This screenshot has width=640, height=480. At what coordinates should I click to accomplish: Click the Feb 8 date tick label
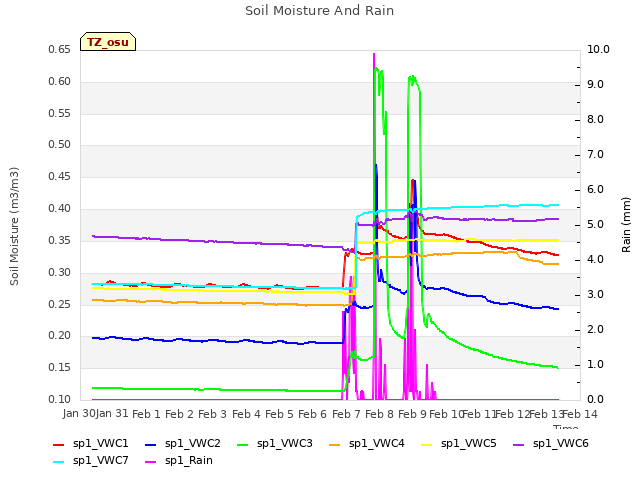click(x=379, y=414)
